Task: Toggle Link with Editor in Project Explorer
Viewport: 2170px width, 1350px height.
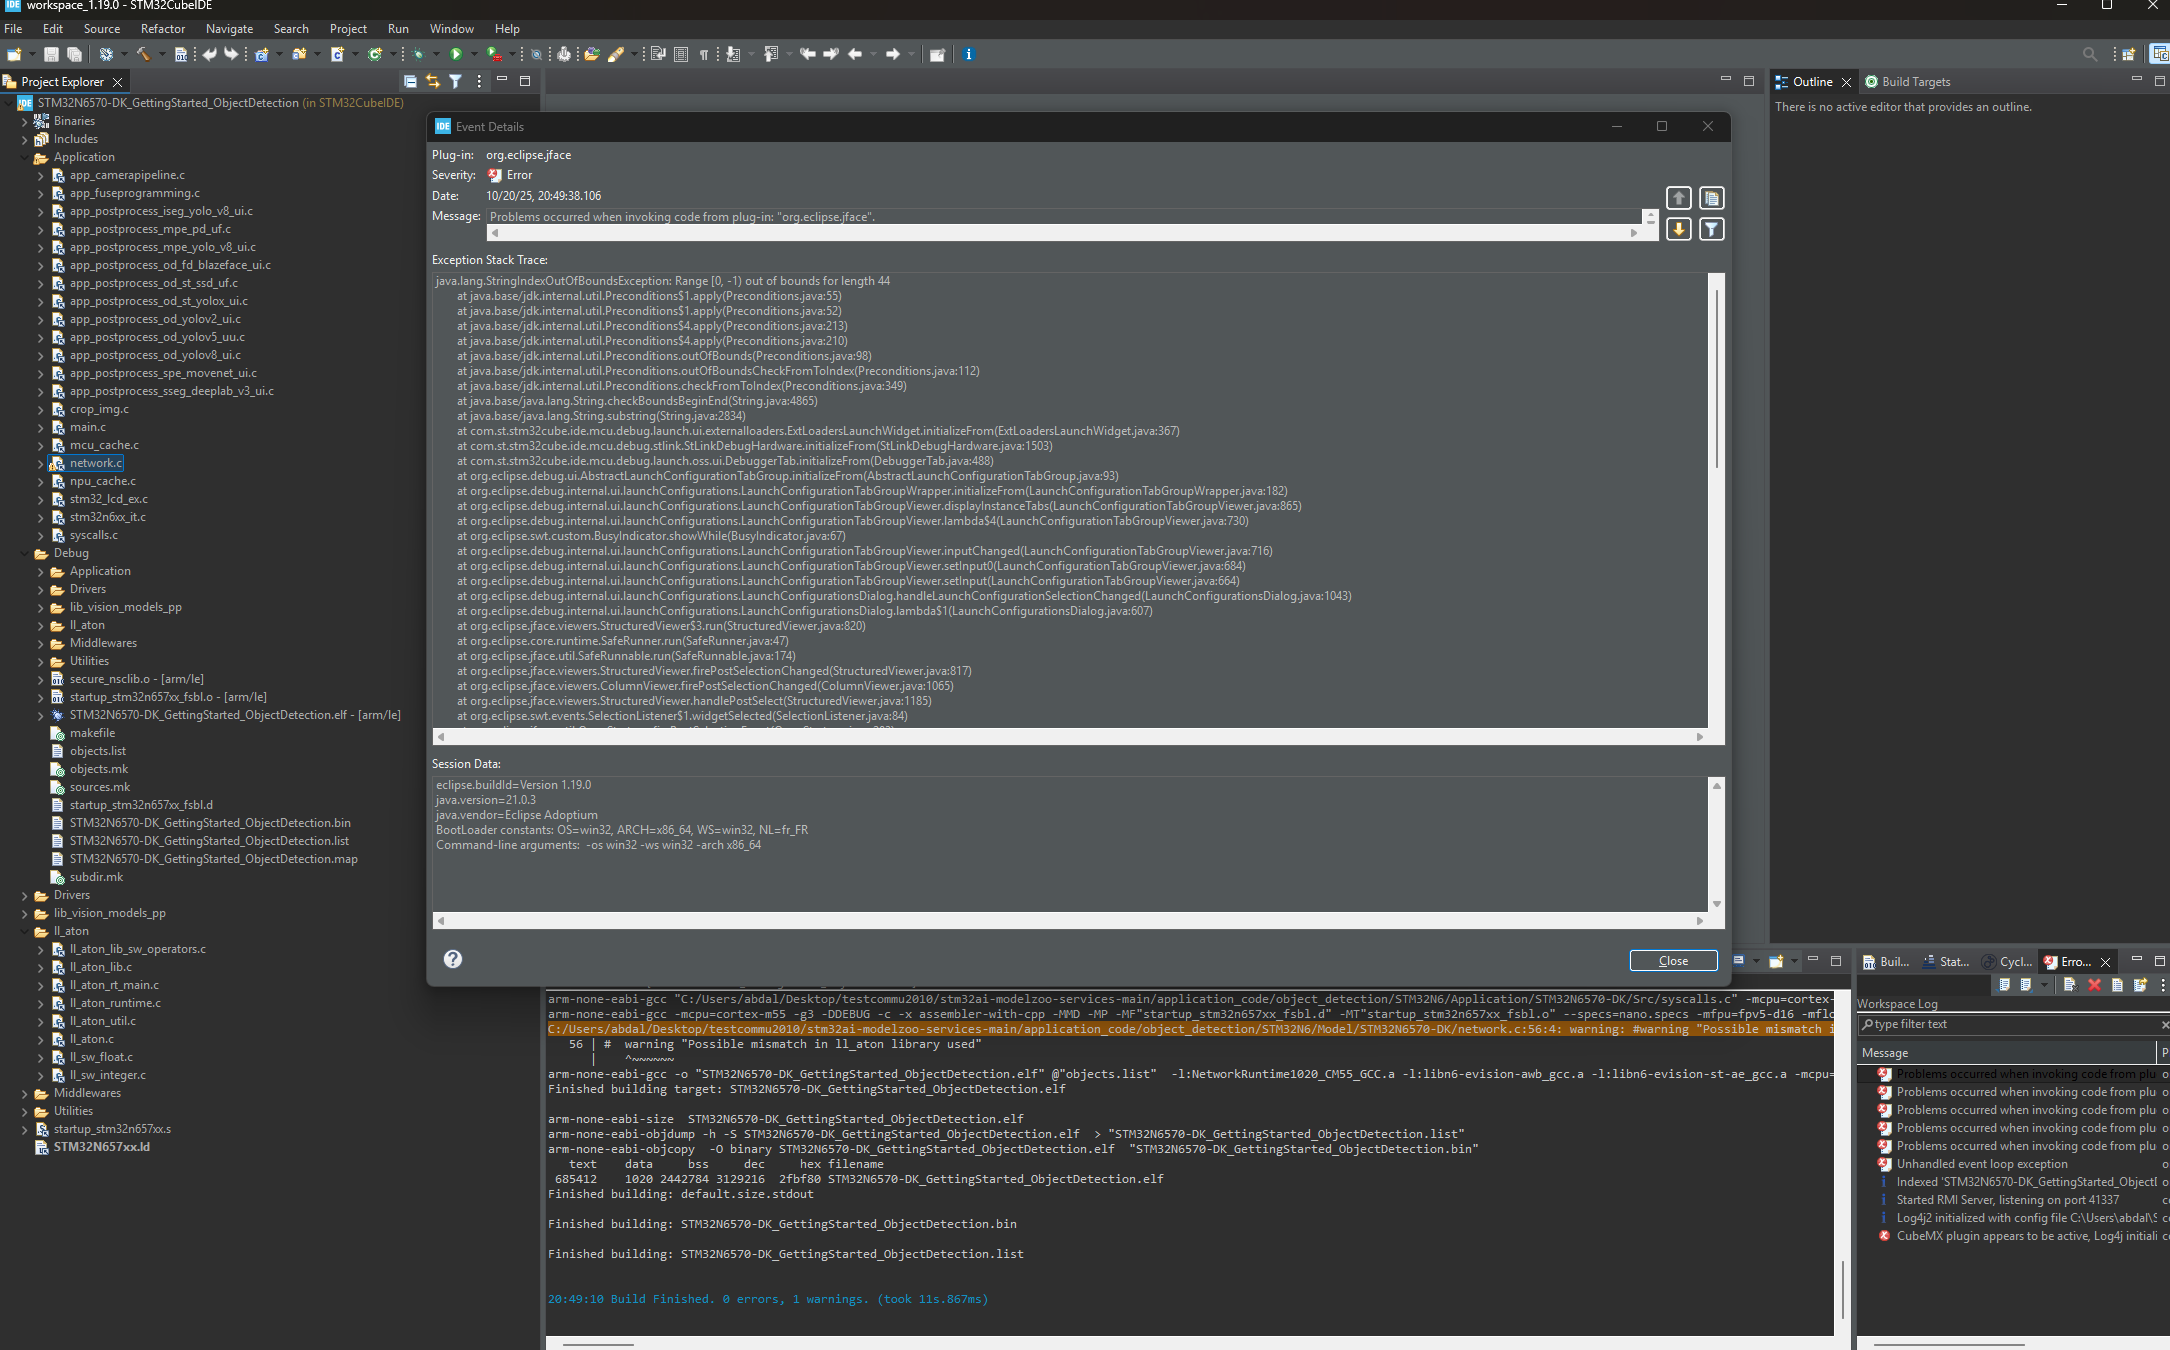Action: tap(433, 82)
